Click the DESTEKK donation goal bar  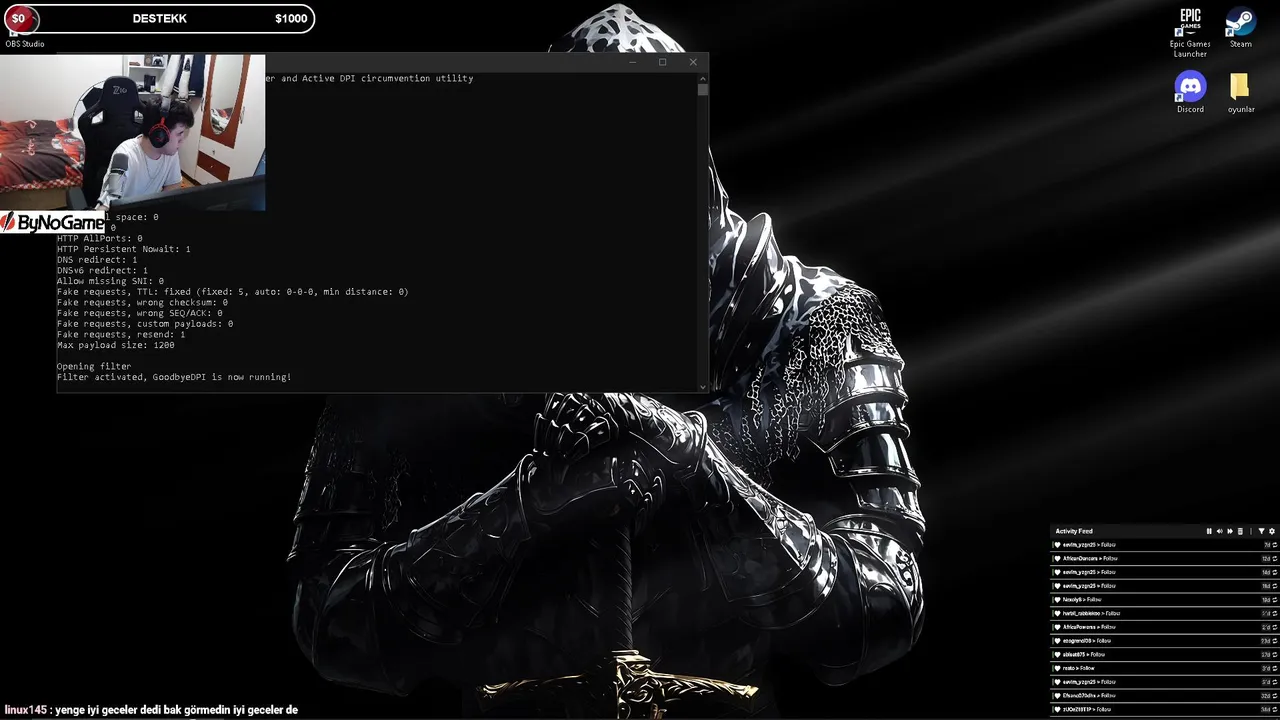[159, 18]
